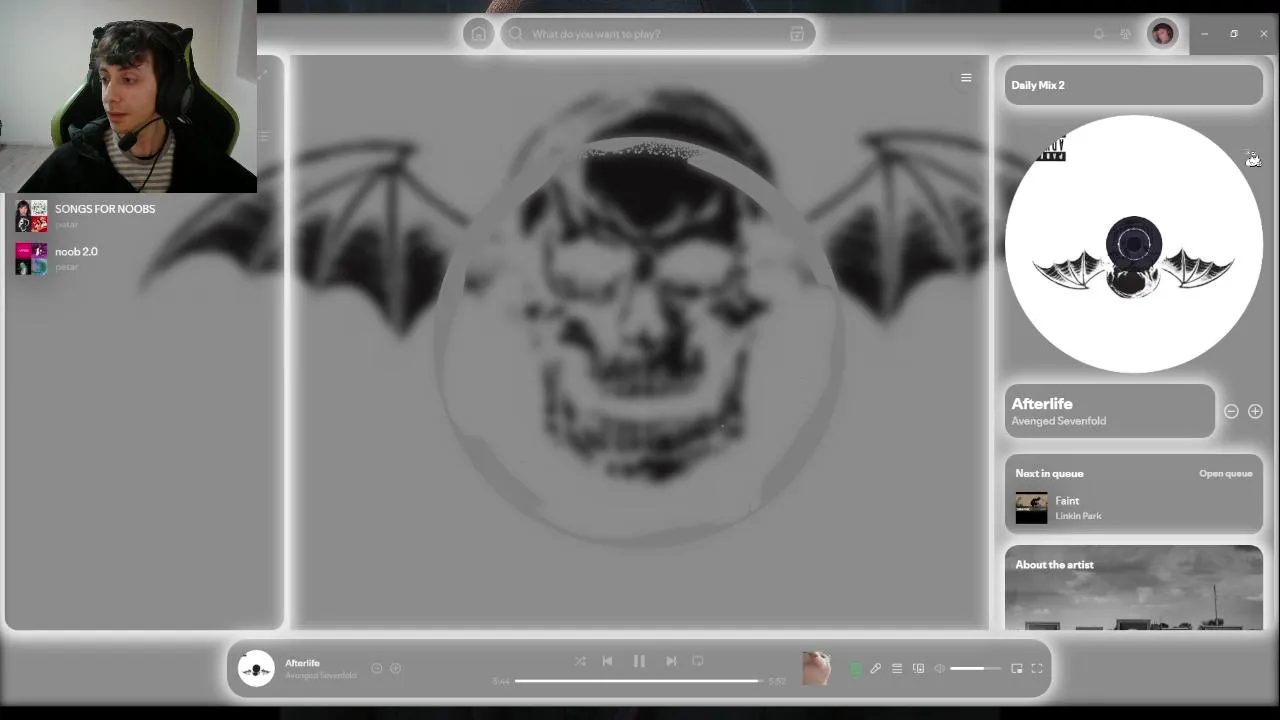Click minus icon beside Afterlife in right panel
Screen dimensions: 1280x720
1231,411
